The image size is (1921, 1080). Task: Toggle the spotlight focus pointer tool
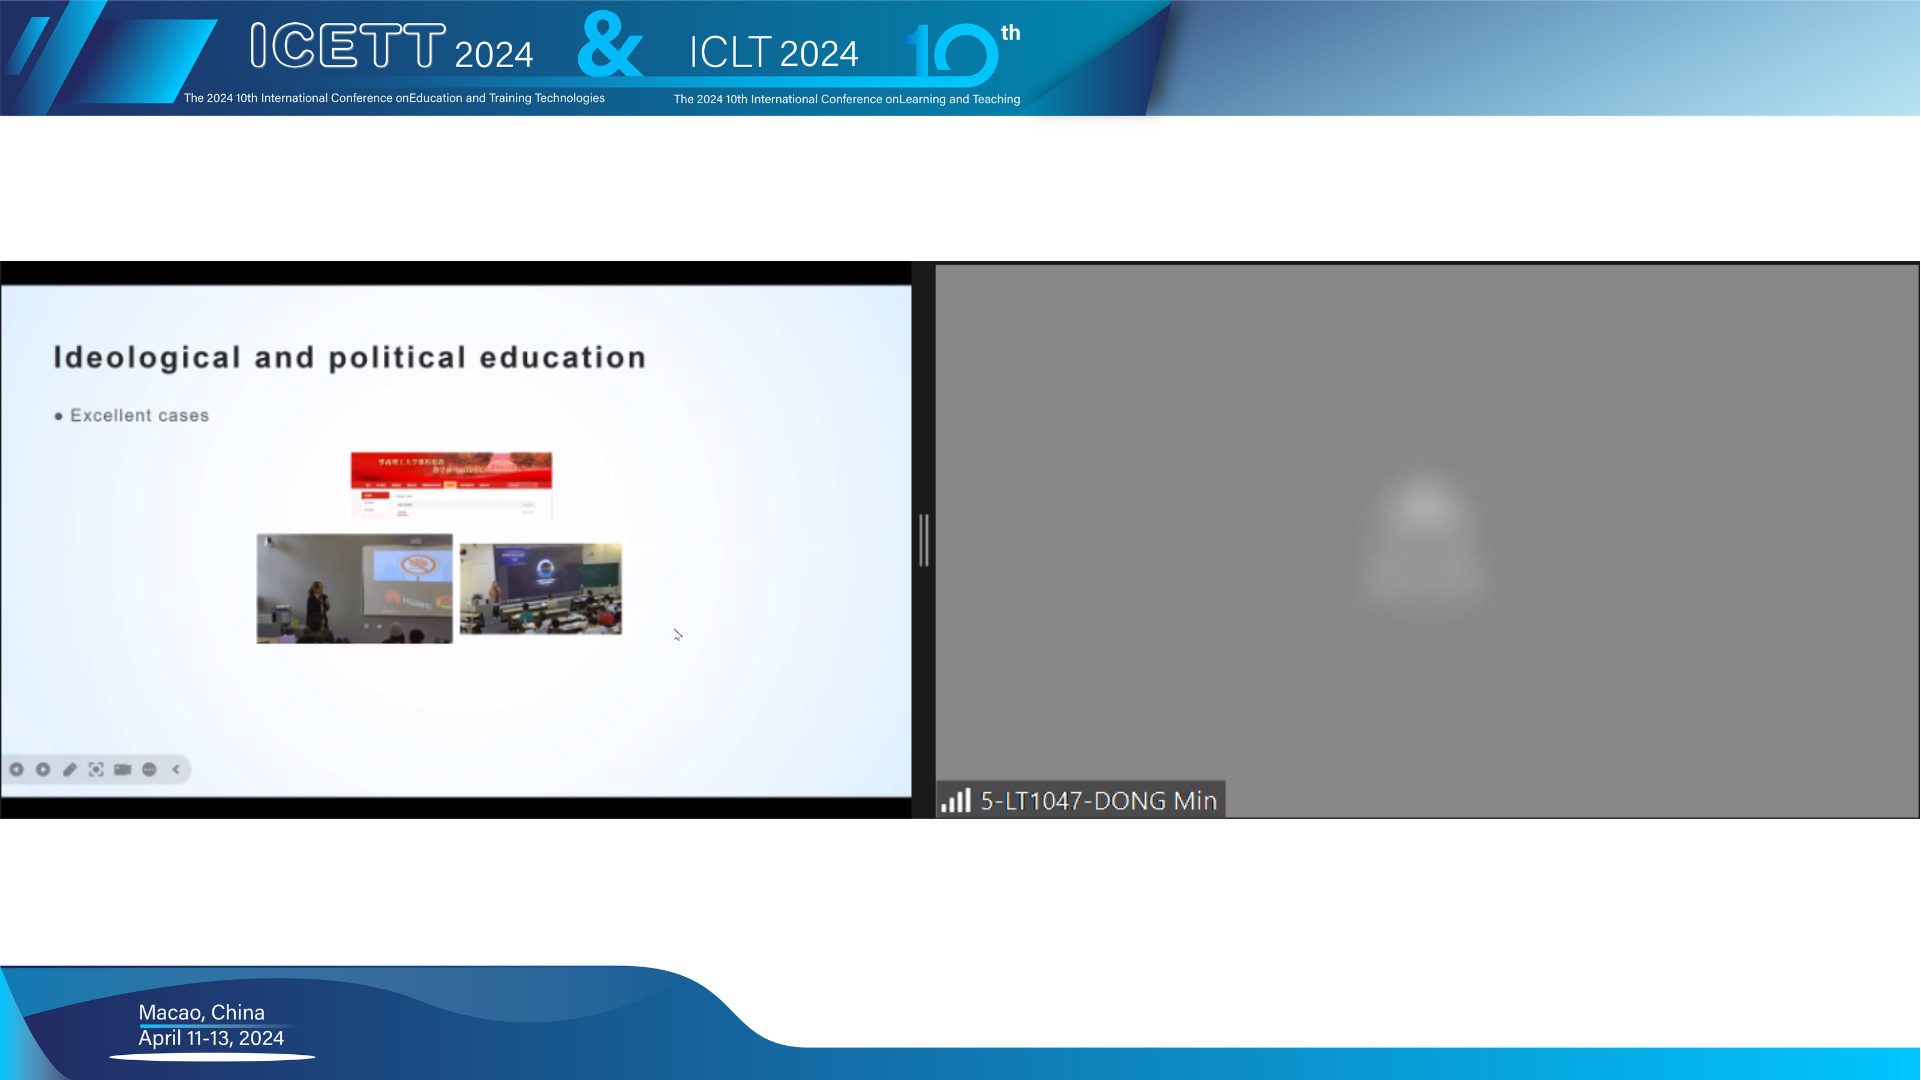[96, 770]
